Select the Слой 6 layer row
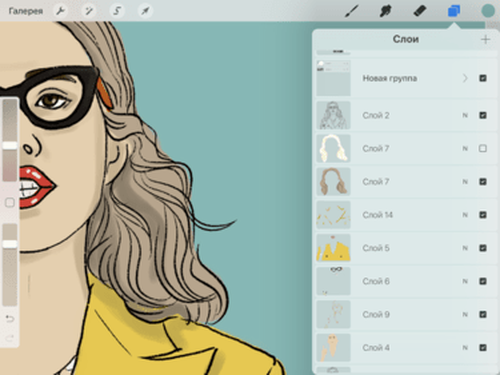The image size is (500, 375). (x=406, y=281)
